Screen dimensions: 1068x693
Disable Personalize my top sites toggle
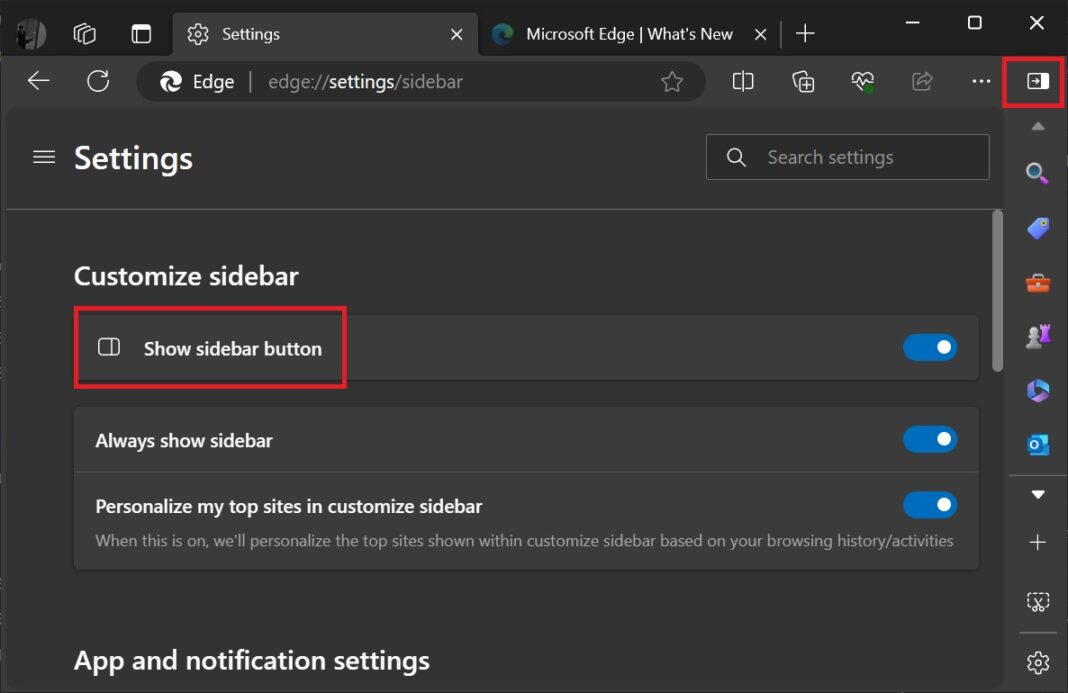click(x=930, y=505)
